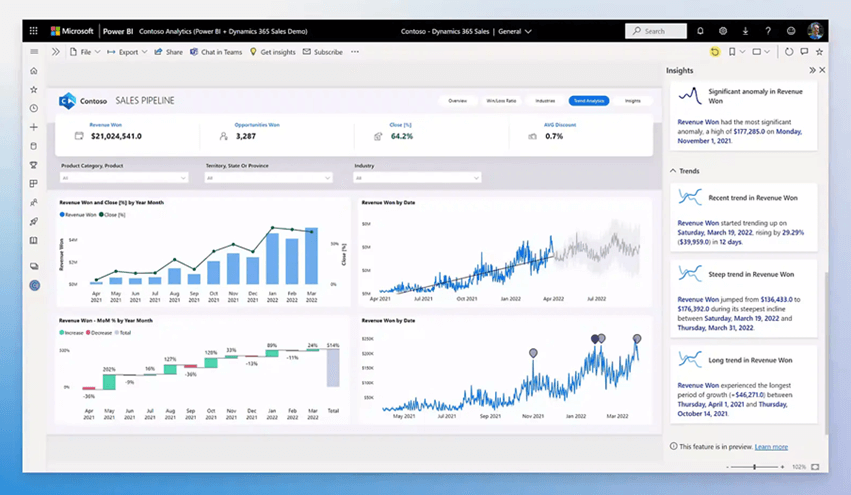This screenshot has height=495, width=851.
Task: Click the Nov 2021 anomaly marker on chart
Action: [x=533, y=353]
